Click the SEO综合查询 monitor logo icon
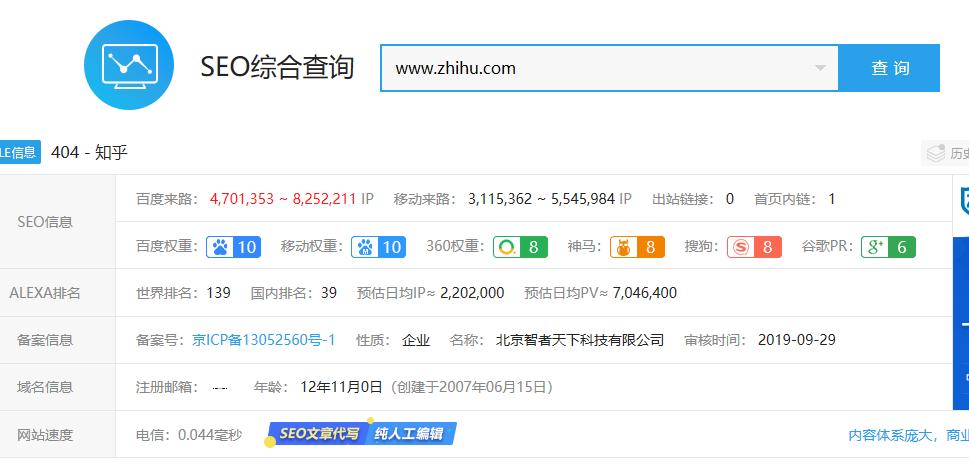Viewport: 969px width, 466px height. 129,65
